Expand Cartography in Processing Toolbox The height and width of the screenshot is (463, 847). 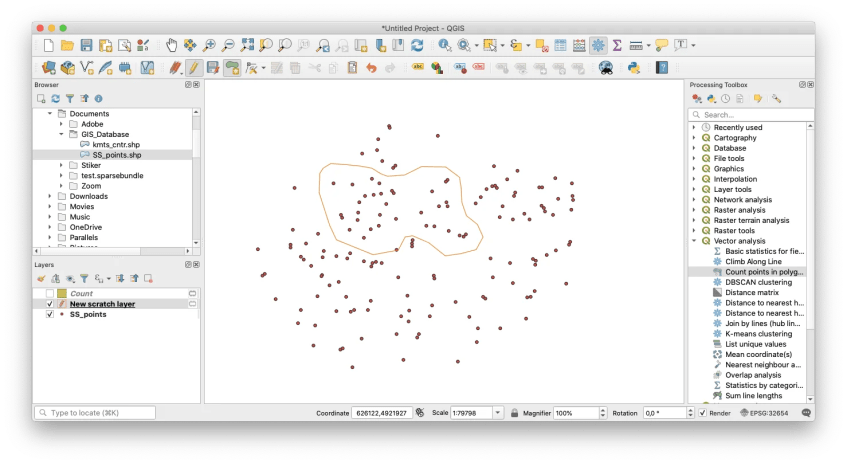coord(694,138)
